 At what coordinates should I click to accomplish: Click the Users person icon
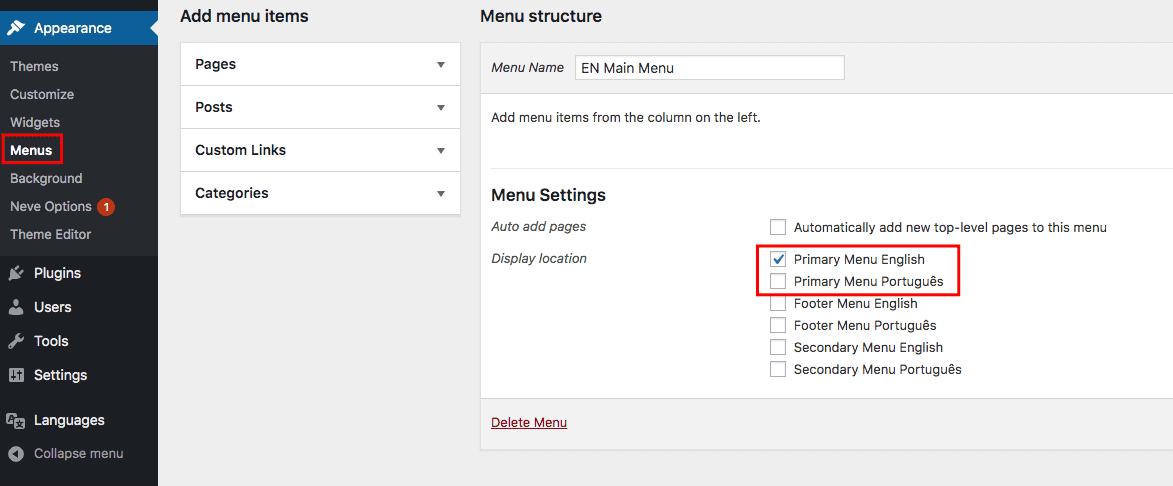click(x=16, y=307)
